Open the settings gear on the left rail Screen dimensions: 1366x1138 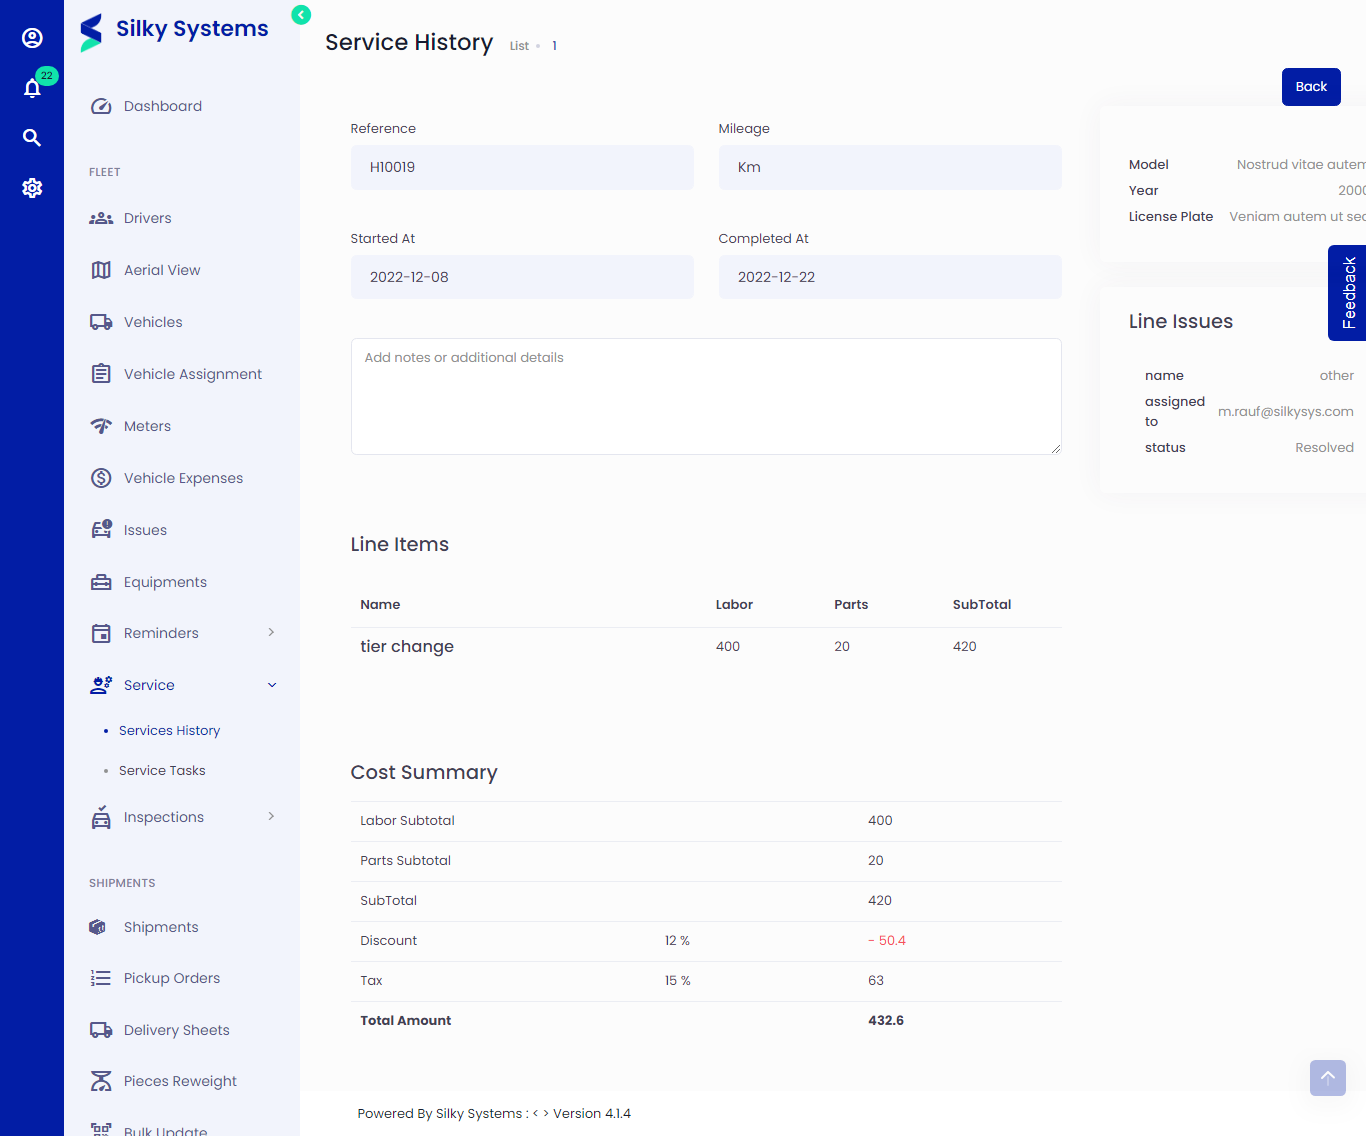click(32, 188)
